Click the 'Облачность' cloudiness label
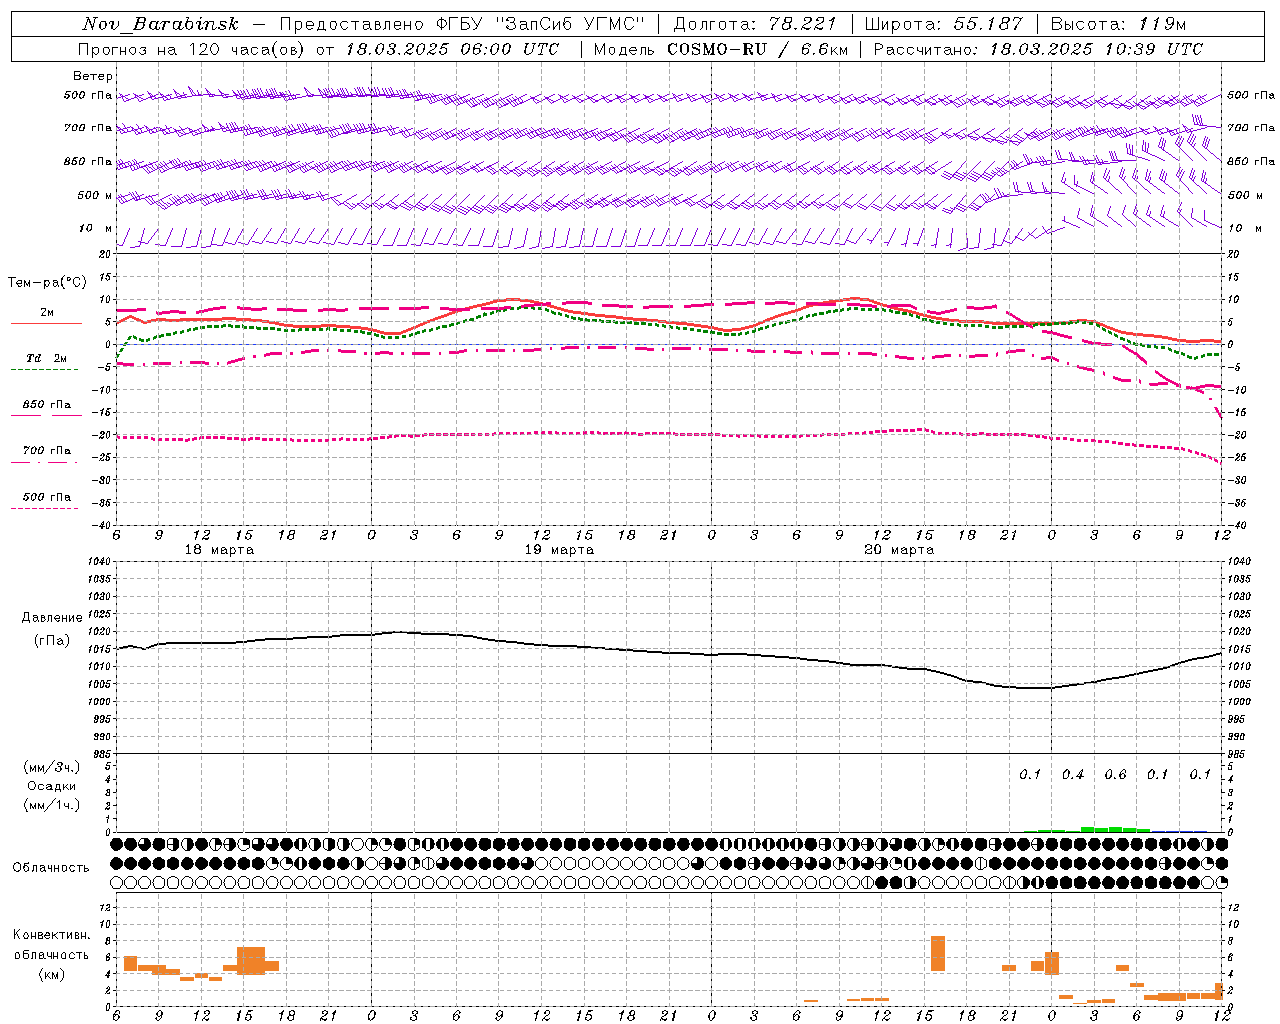 (x=51, y=867)
